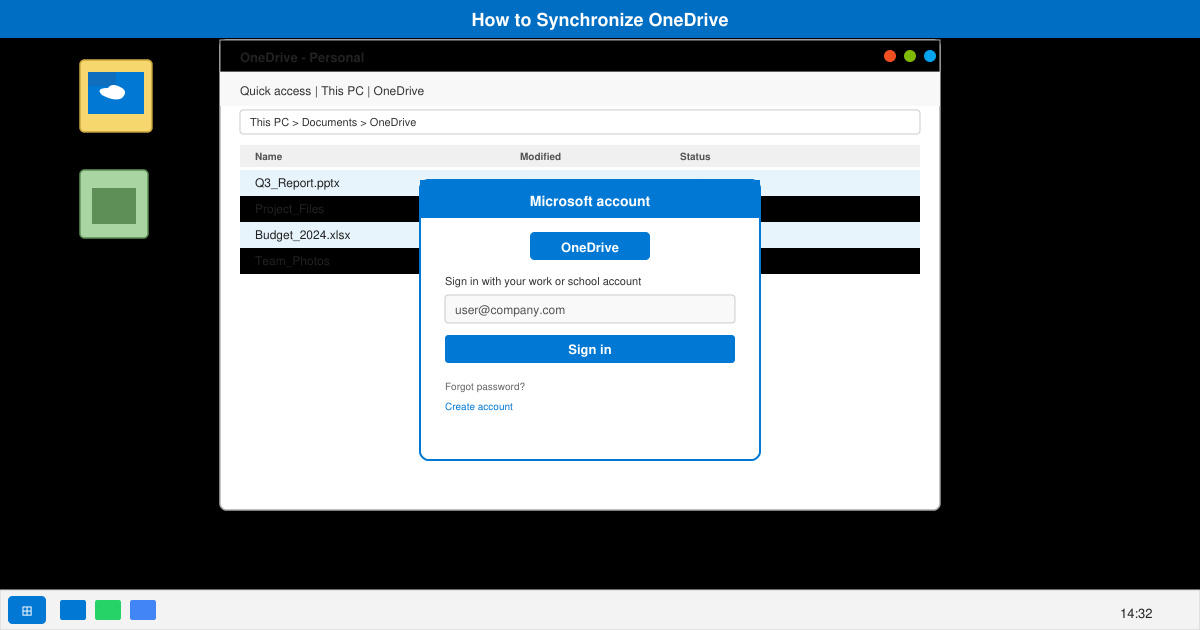Sort files by the Modified column header
The image size is (1200, 630).
coord(540,157)
